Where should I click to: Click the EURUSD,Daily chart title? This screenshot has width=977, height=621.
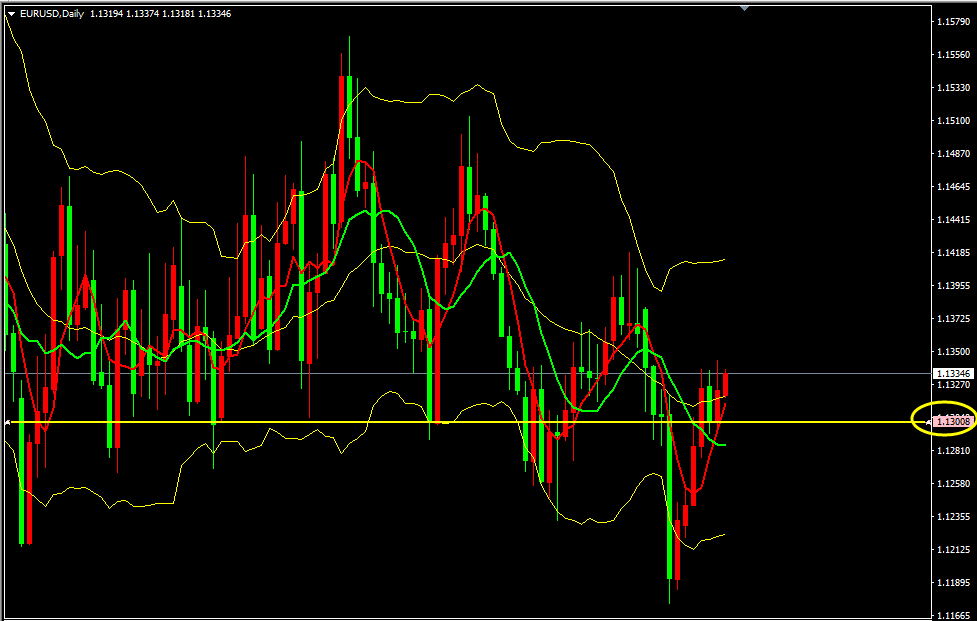[52, 14]
